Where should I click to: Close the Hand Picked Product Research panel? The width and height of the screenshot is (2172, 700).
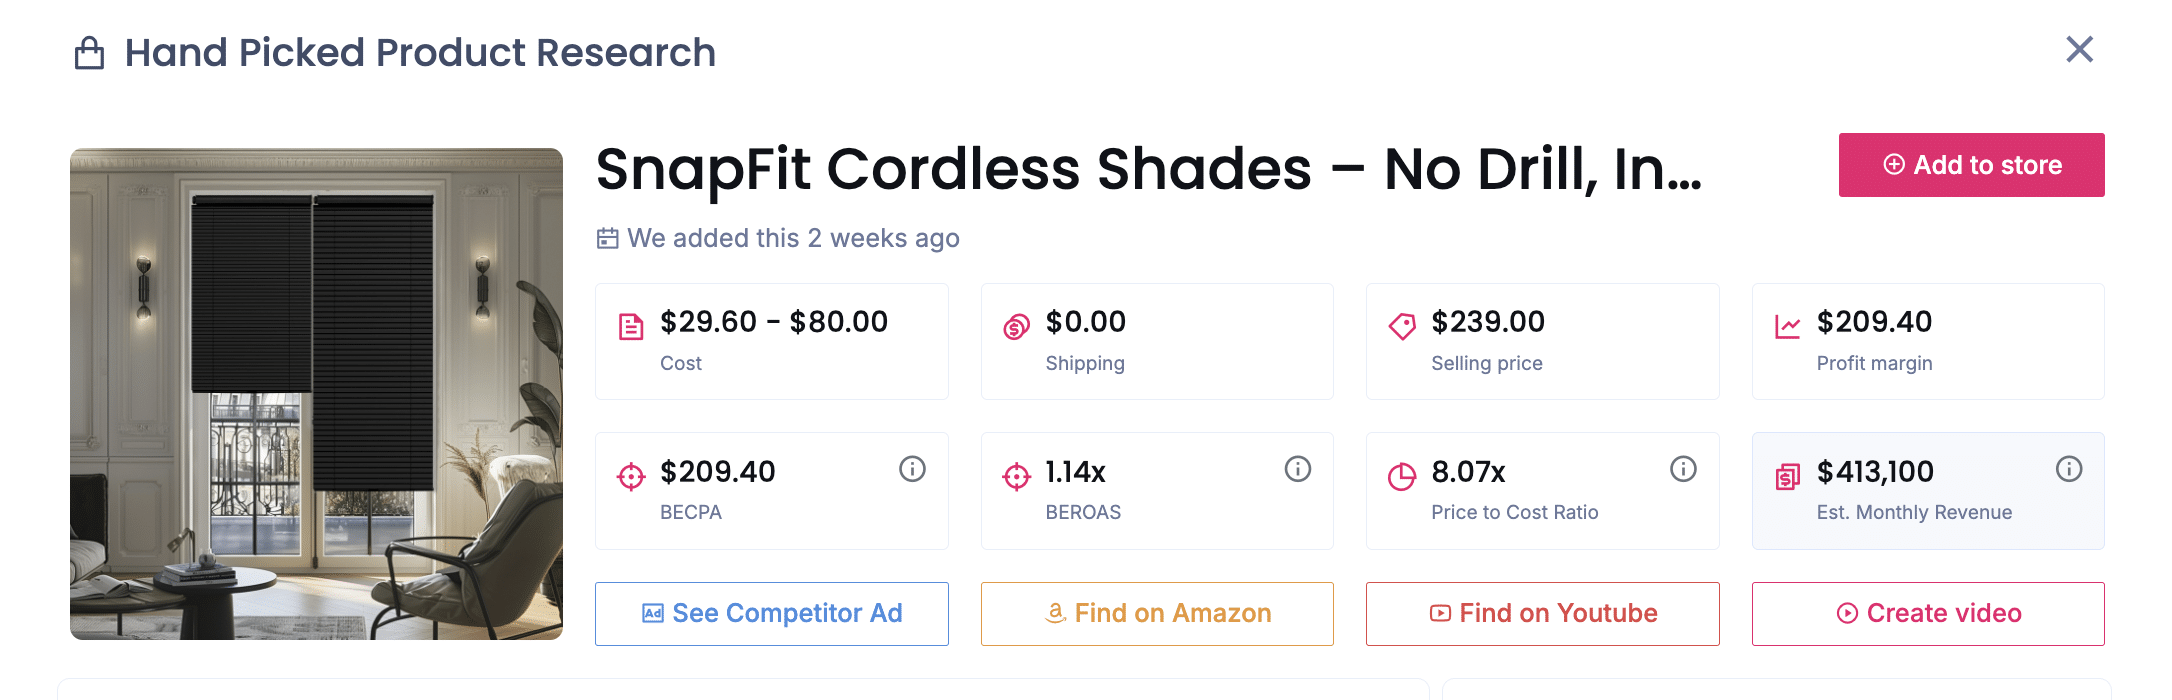(x=2079, y=49)
